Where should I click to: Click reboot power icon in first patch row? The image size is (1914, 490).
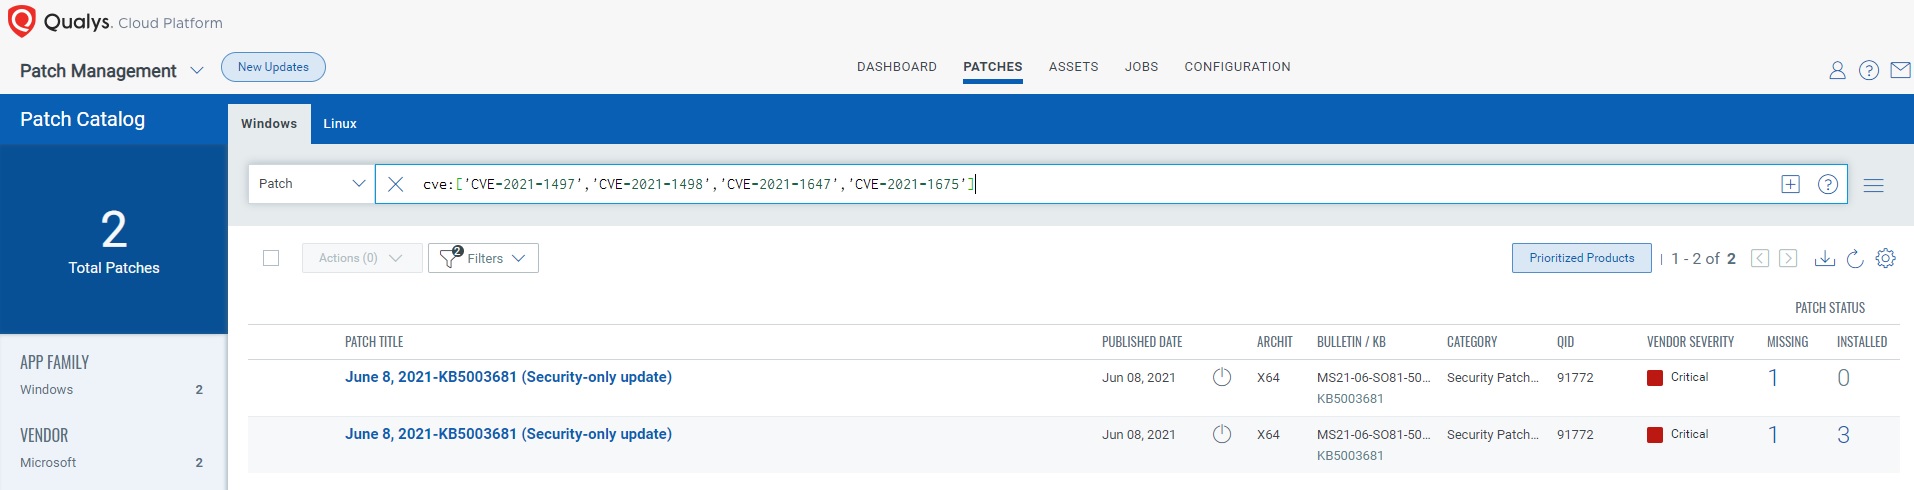click(1222, 377)
